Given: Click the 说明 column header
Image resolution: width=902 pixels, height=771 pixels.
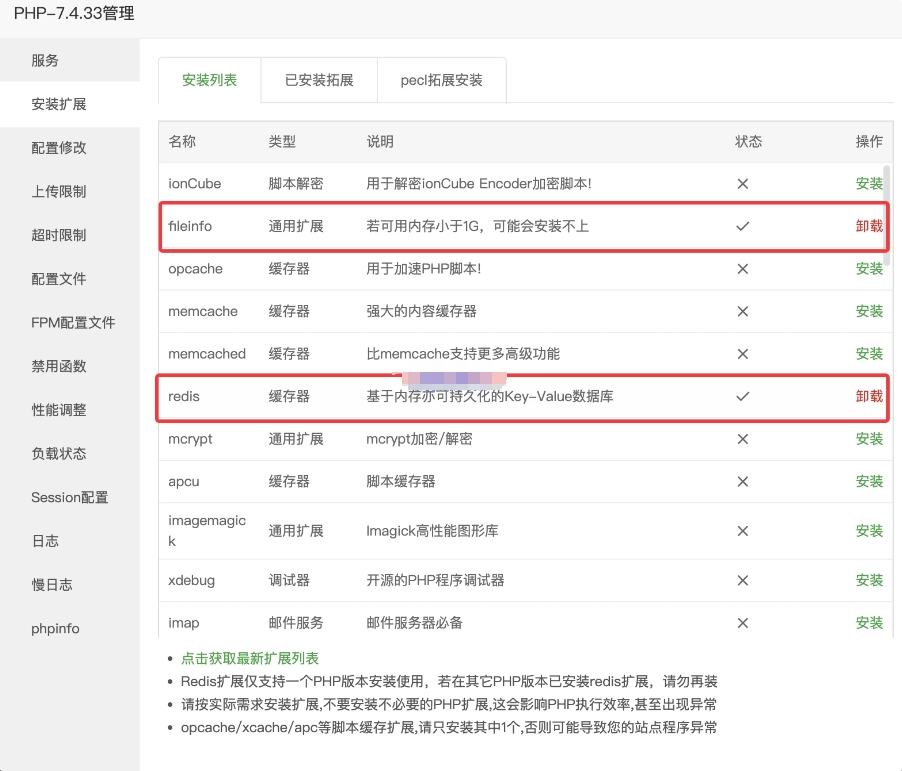Looking at the screenshot, I should (x=380, y=142).
